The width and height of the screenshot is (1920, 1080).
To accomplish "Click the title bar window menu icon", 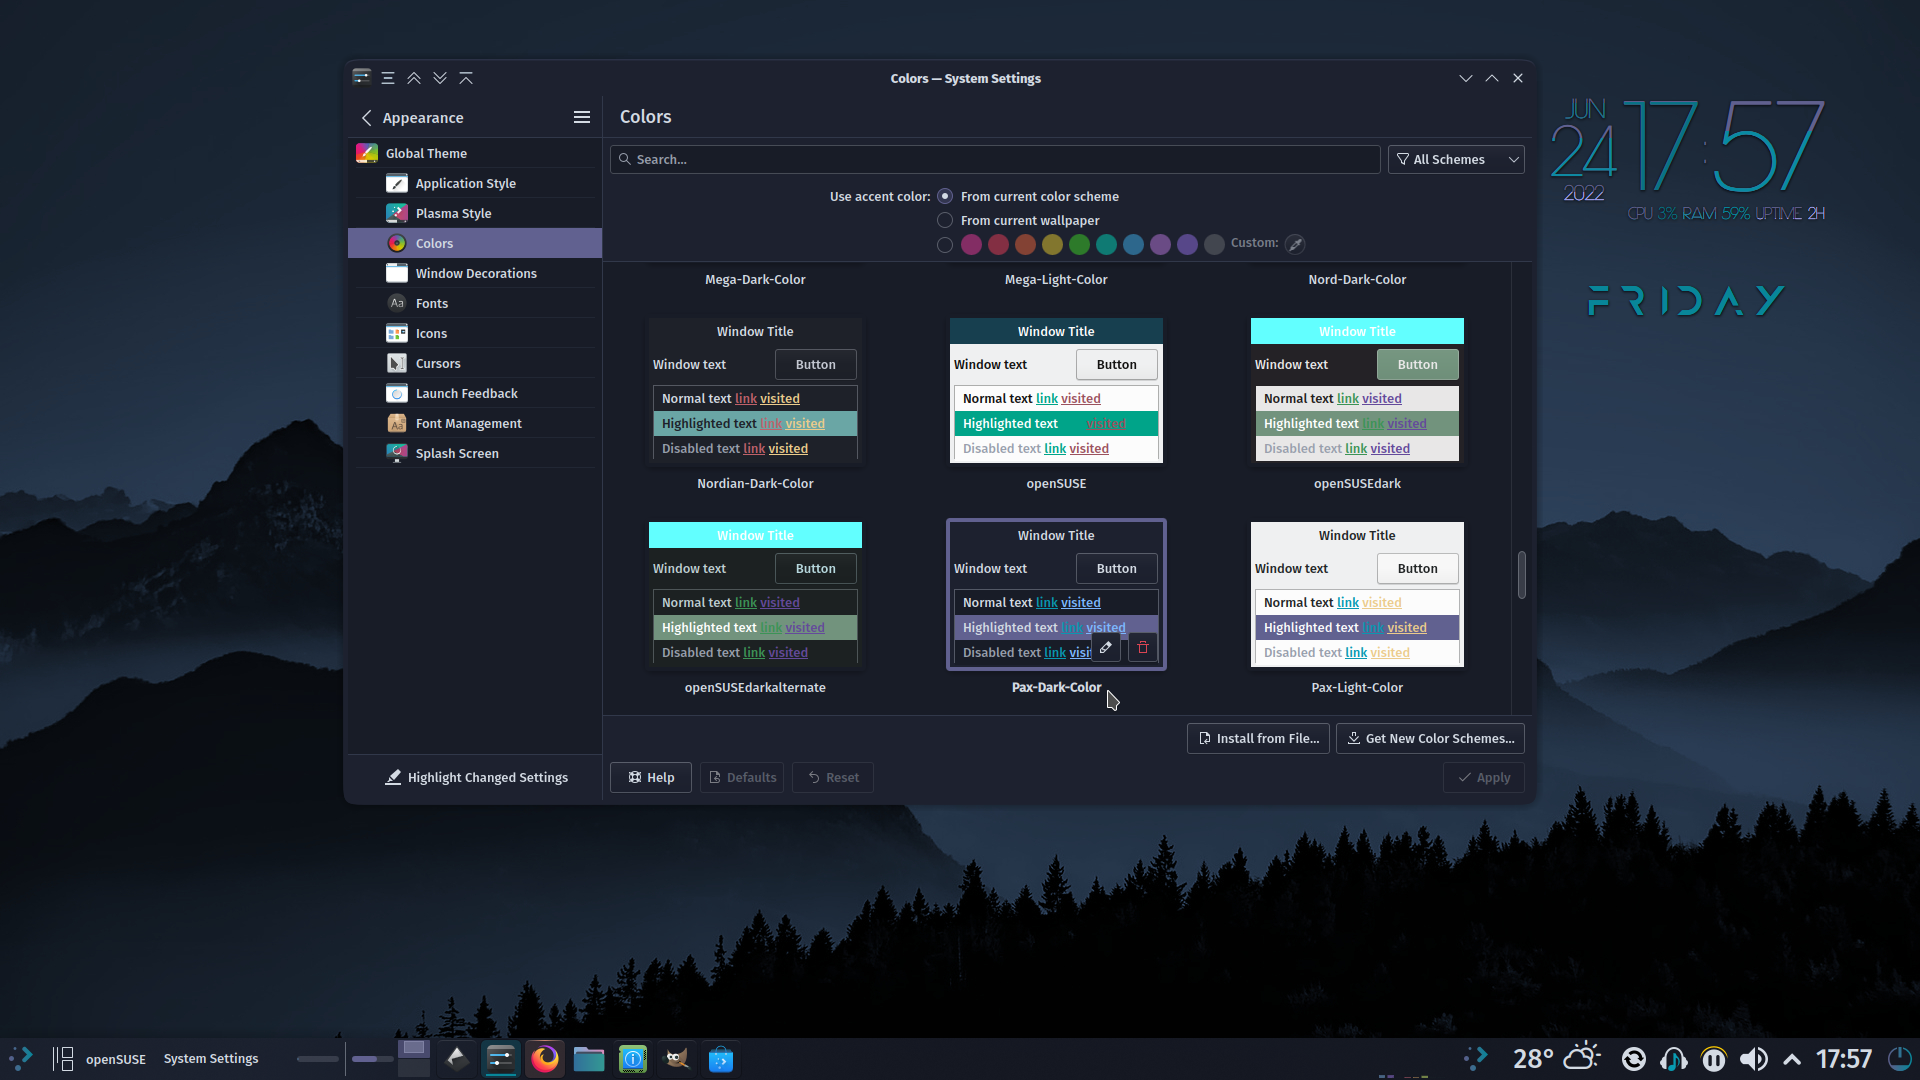I will 362,78.
